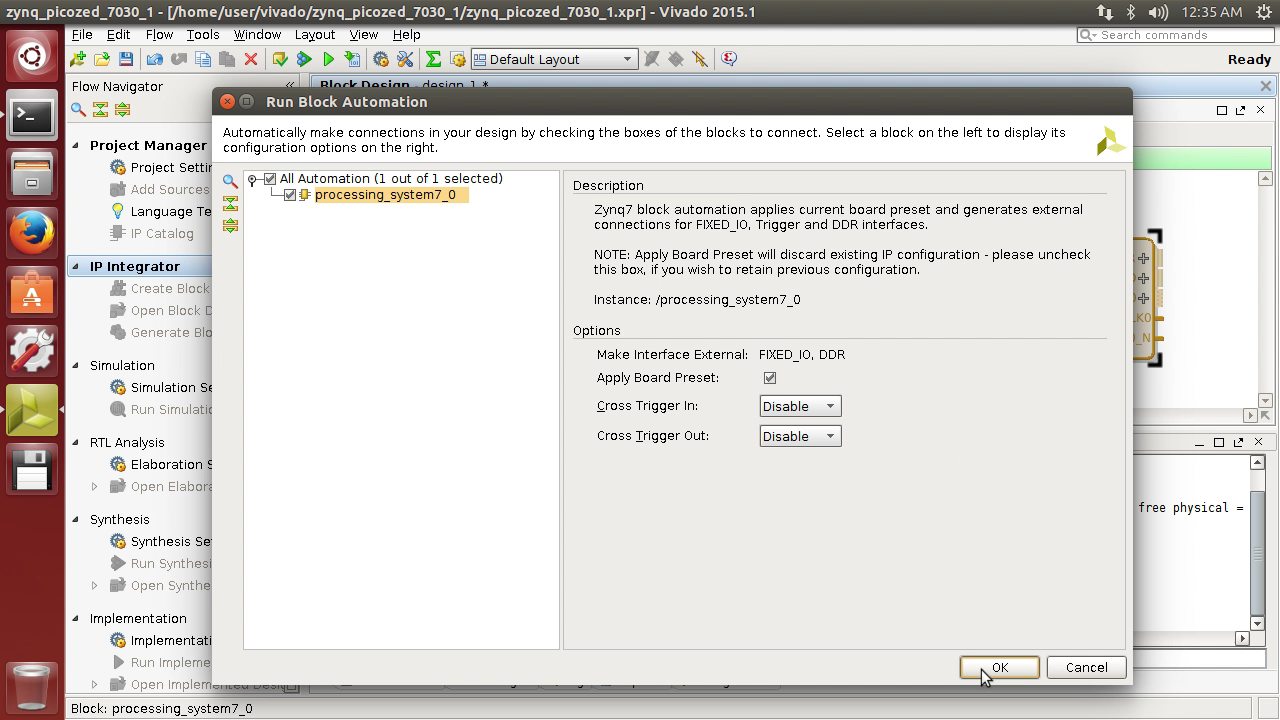This screenshot has width=1280, height=720.
Task: Click the Generate Bitstream toolbar icon
Action: tap(352, 59)
